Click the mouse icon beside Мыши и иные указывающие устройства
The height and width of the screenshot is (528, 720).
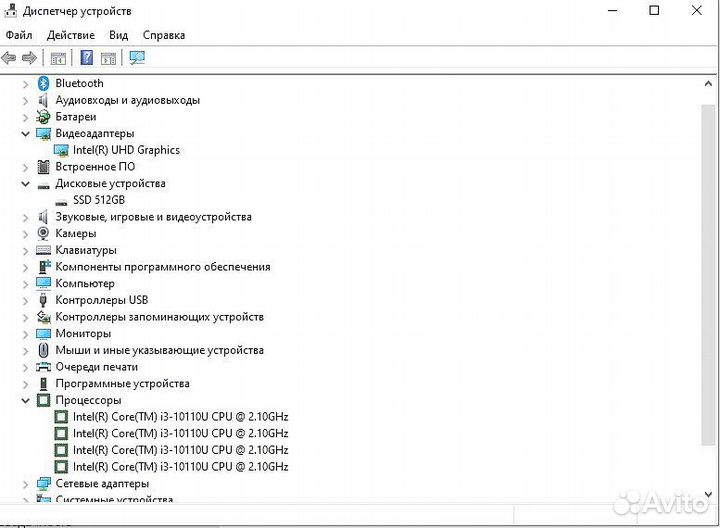pos(43,350)
